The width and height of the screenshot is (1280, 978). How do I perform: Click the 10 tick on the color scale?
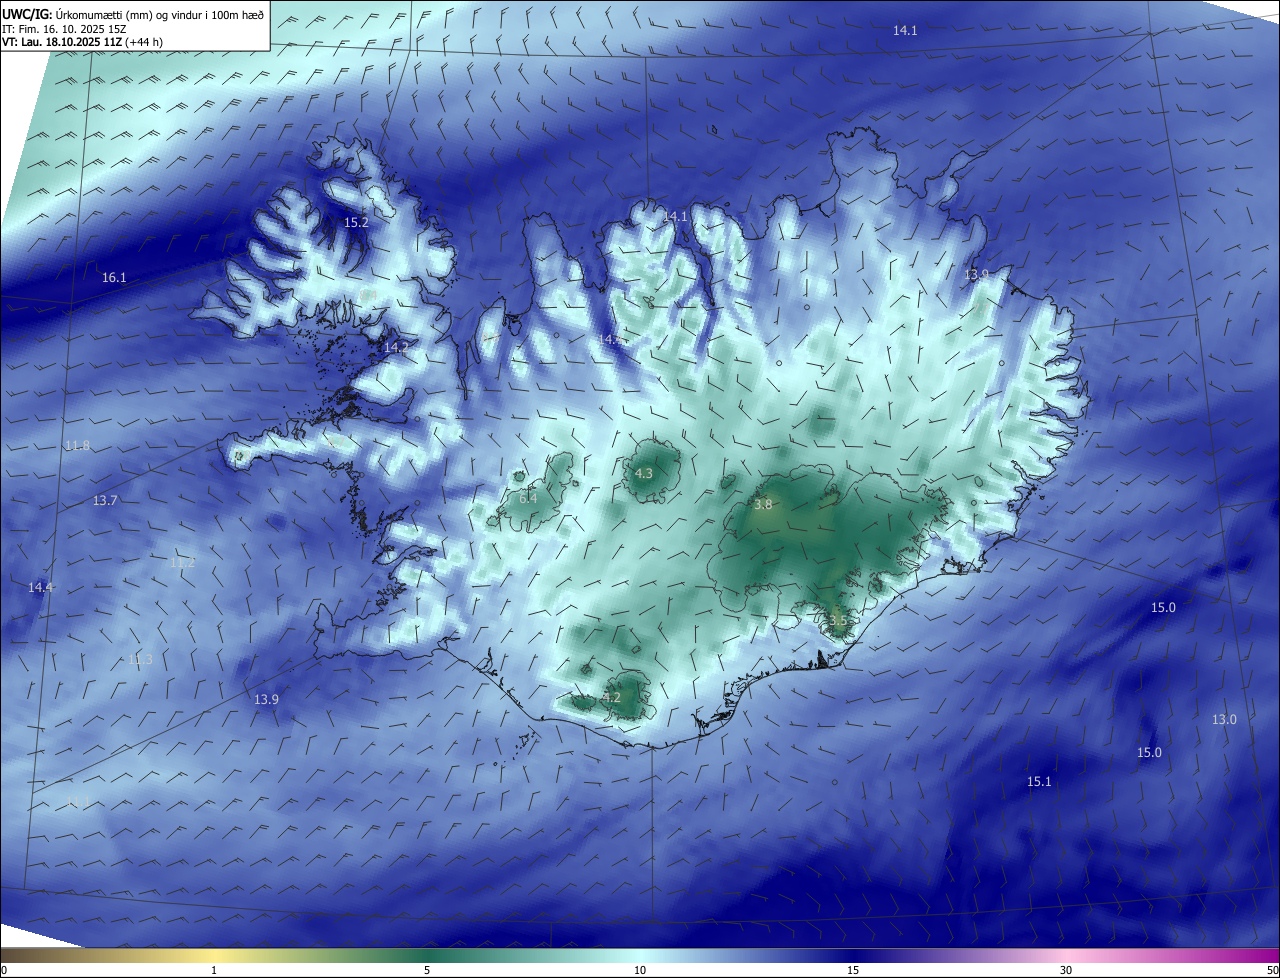(640, 970)
